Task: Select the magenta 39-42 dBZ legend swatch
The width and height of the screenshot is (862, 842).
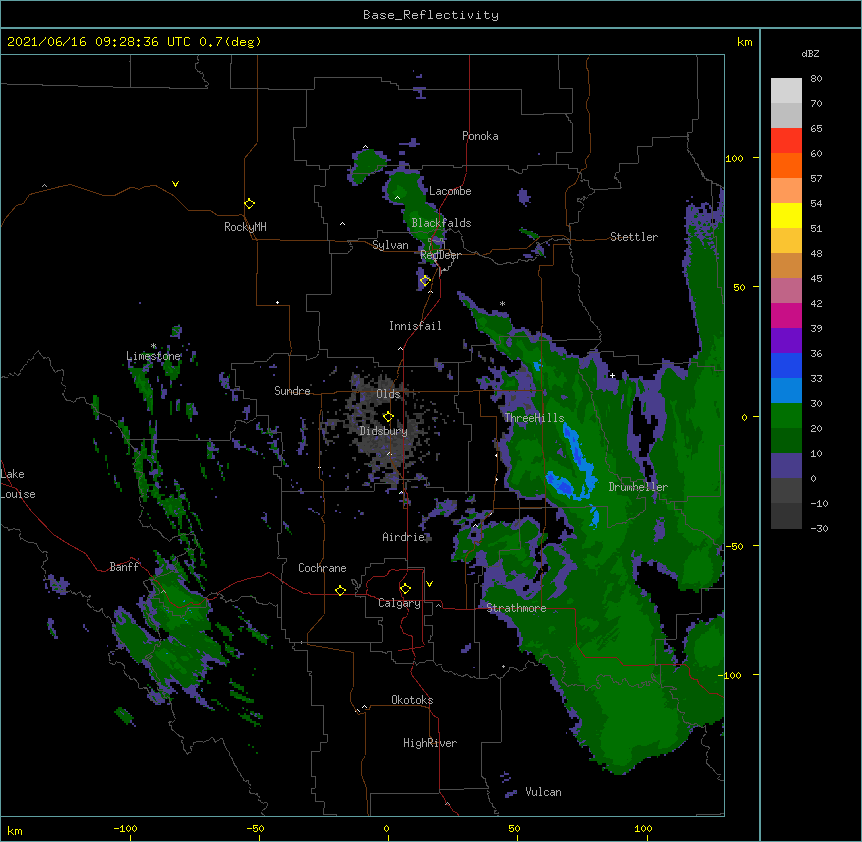Action: click(x=786, y=315)
